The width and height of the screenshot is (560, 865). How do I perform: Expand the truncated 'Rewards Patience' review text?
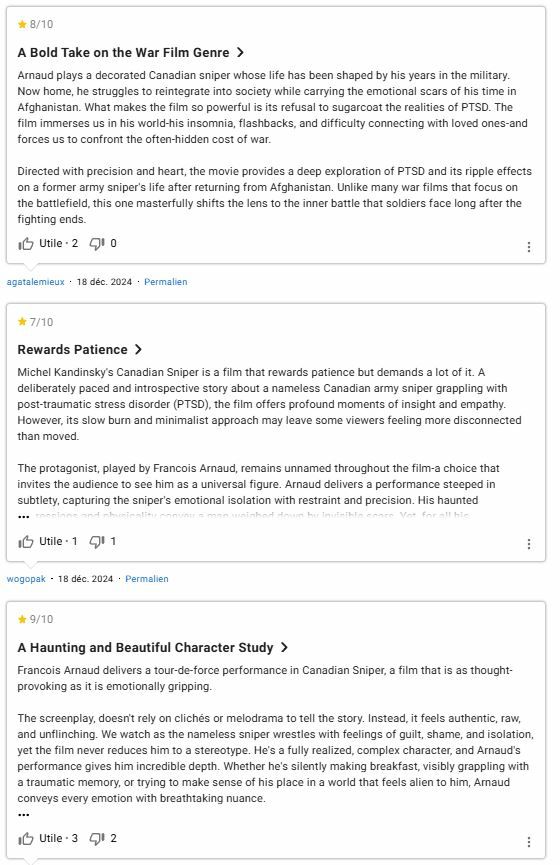point(24,517)
